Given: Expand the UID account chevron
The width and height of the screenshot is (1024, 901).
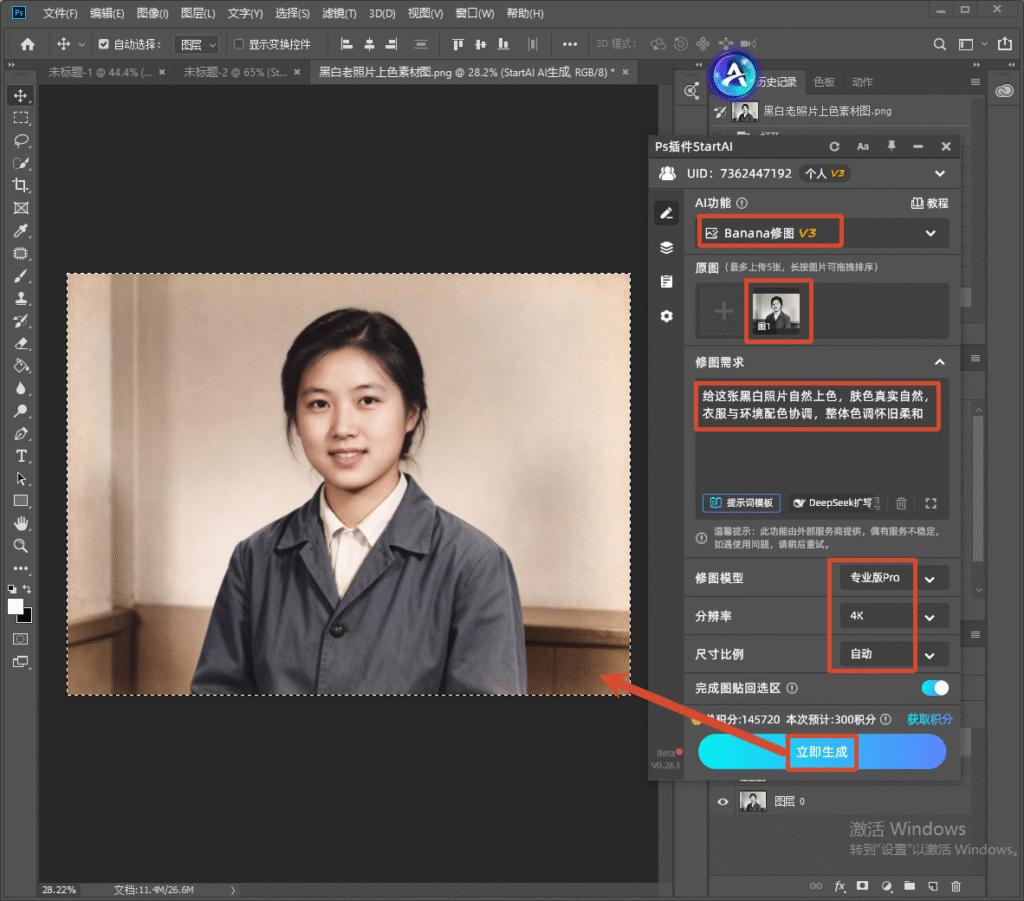Looking at the screenshot, I should pos(940,174).
